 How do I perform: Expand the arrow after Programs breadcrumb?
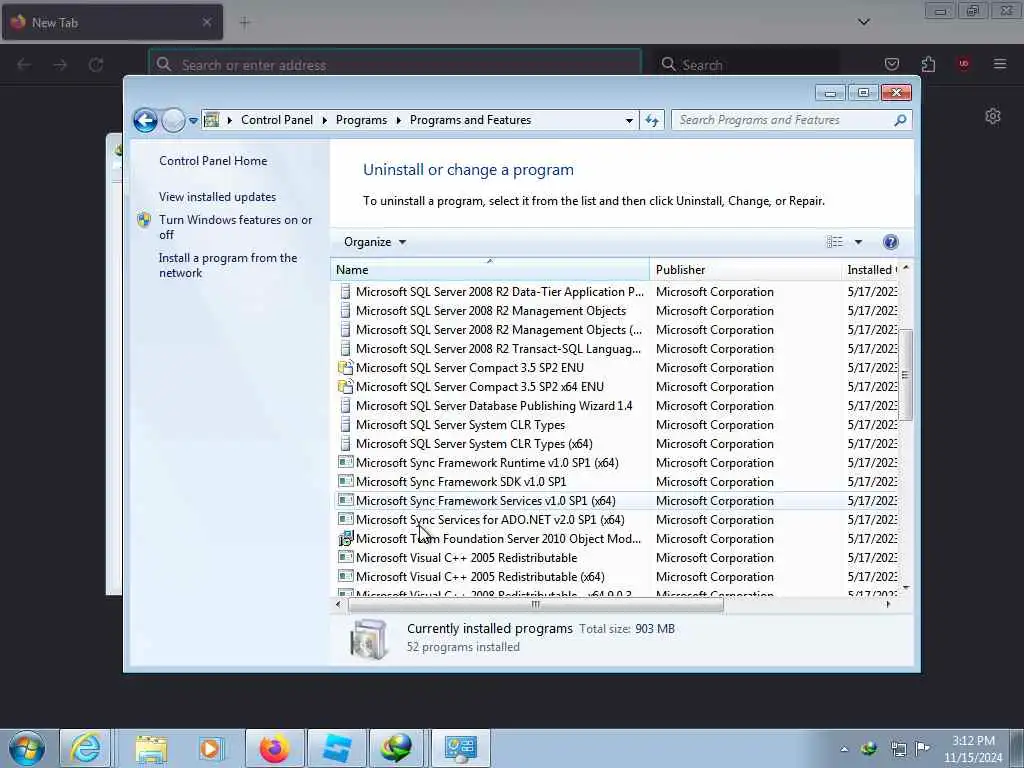(398, 120)
